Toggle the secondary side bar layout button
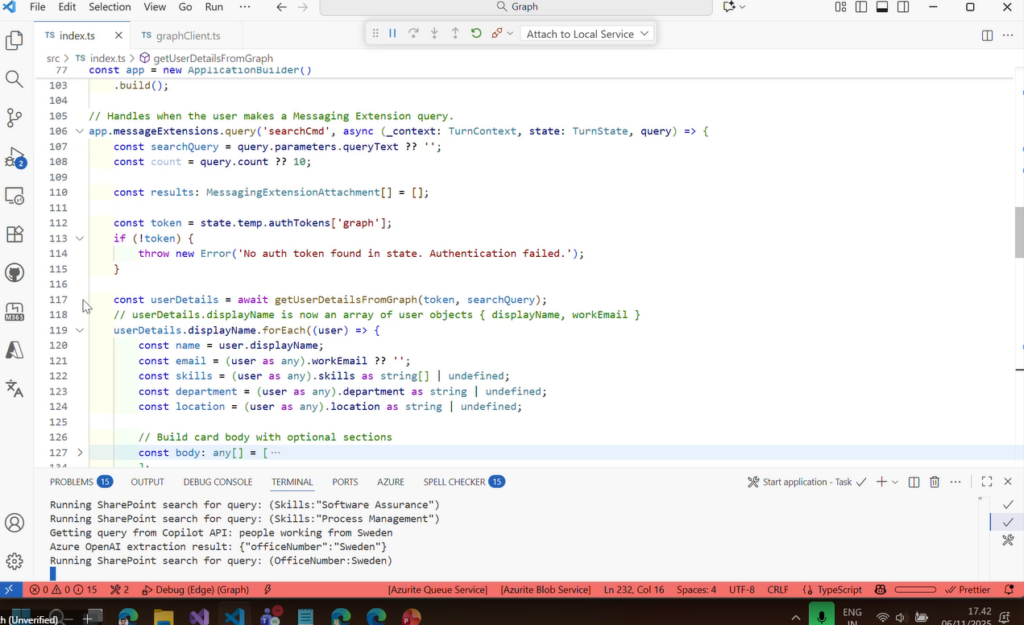Screen dimensions: 1024x625 click(x=904, y=7)
